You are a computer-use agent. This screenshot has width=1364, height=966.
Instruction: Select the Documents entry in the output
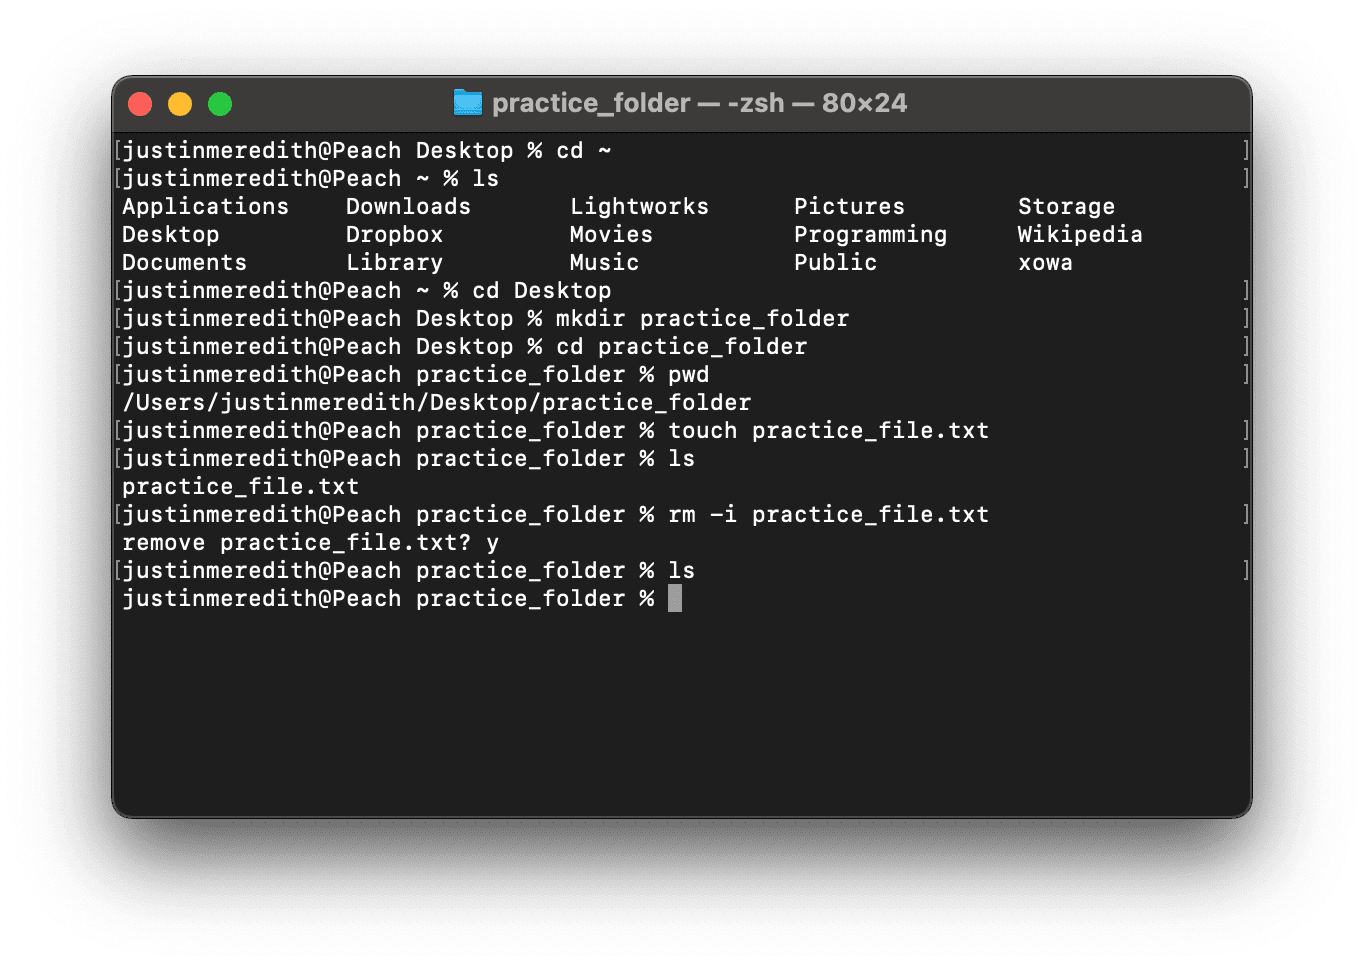[x=184, y=262]
